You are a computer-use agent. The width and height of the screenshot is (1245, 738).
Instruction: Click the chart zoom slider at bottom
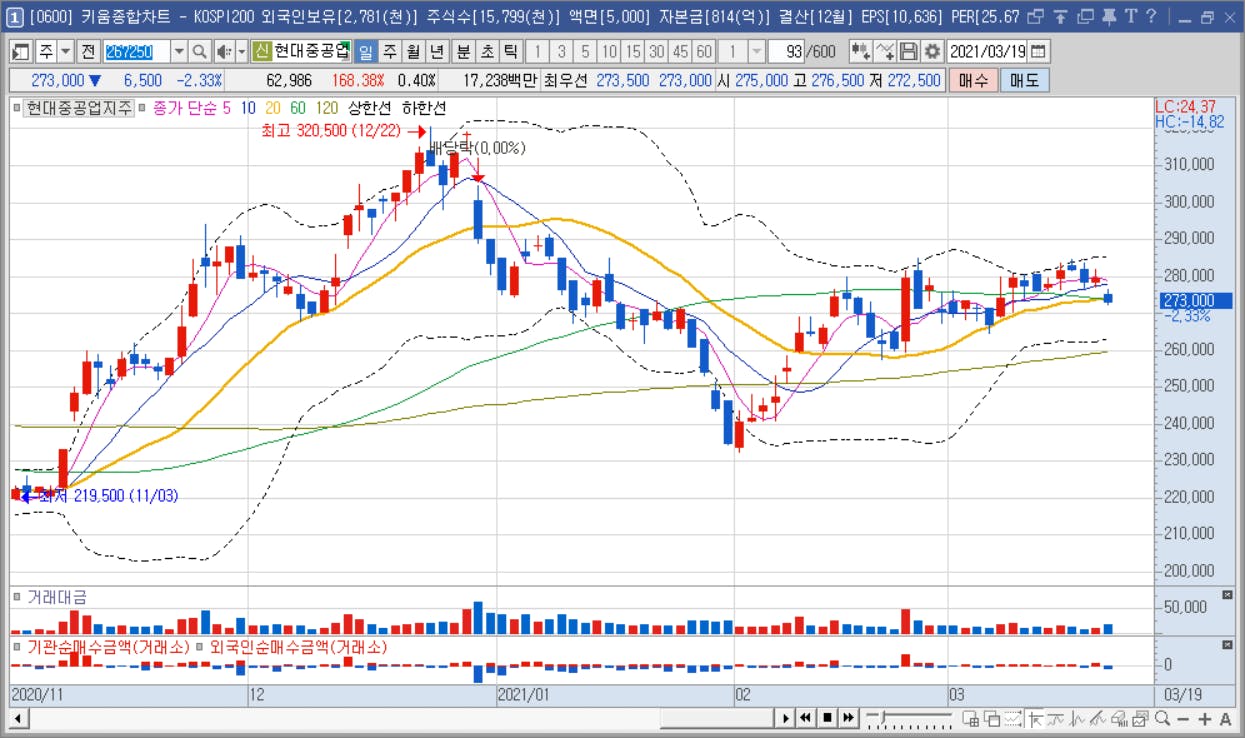coord(909,717)
